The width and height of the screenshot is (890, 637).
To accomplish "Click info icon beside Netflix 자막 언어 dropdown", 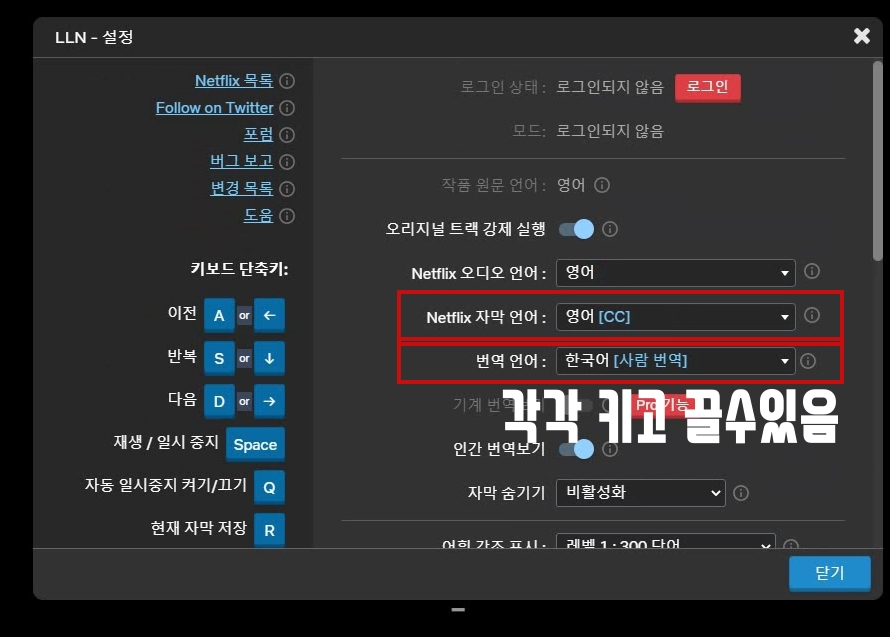I will [812, 315].
